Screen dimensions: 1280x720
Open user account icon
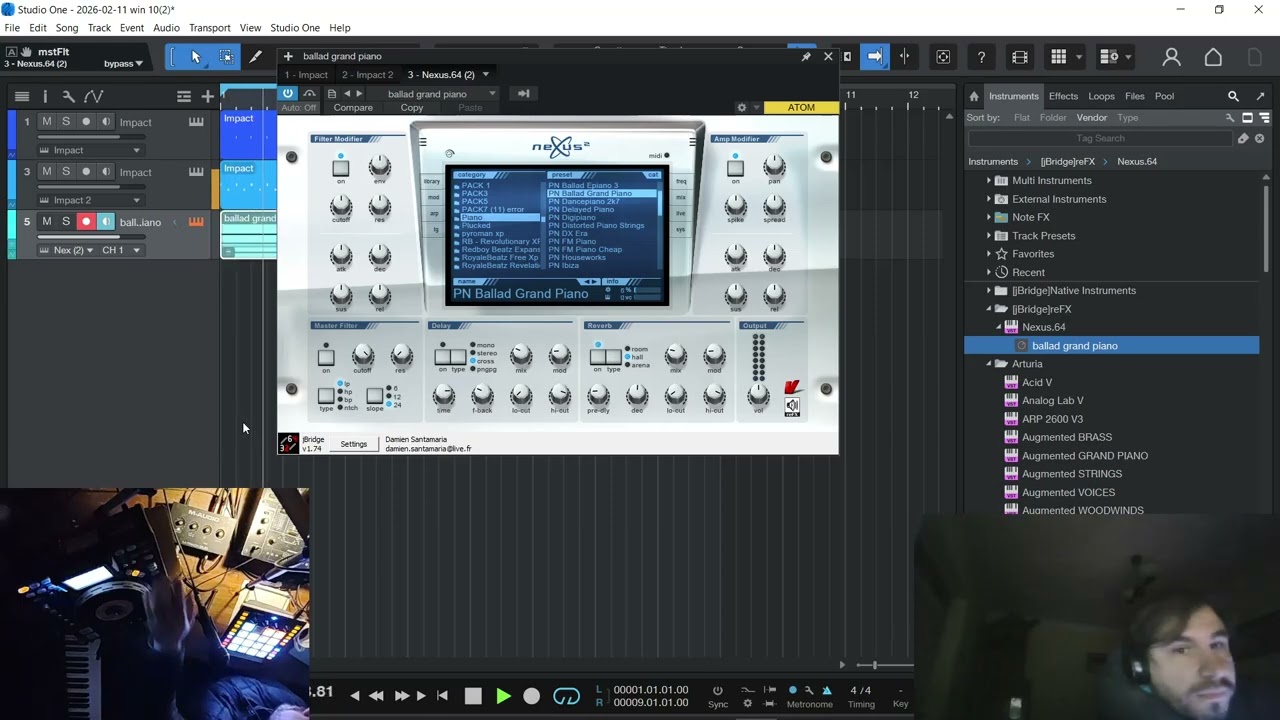click(1171, 57)
